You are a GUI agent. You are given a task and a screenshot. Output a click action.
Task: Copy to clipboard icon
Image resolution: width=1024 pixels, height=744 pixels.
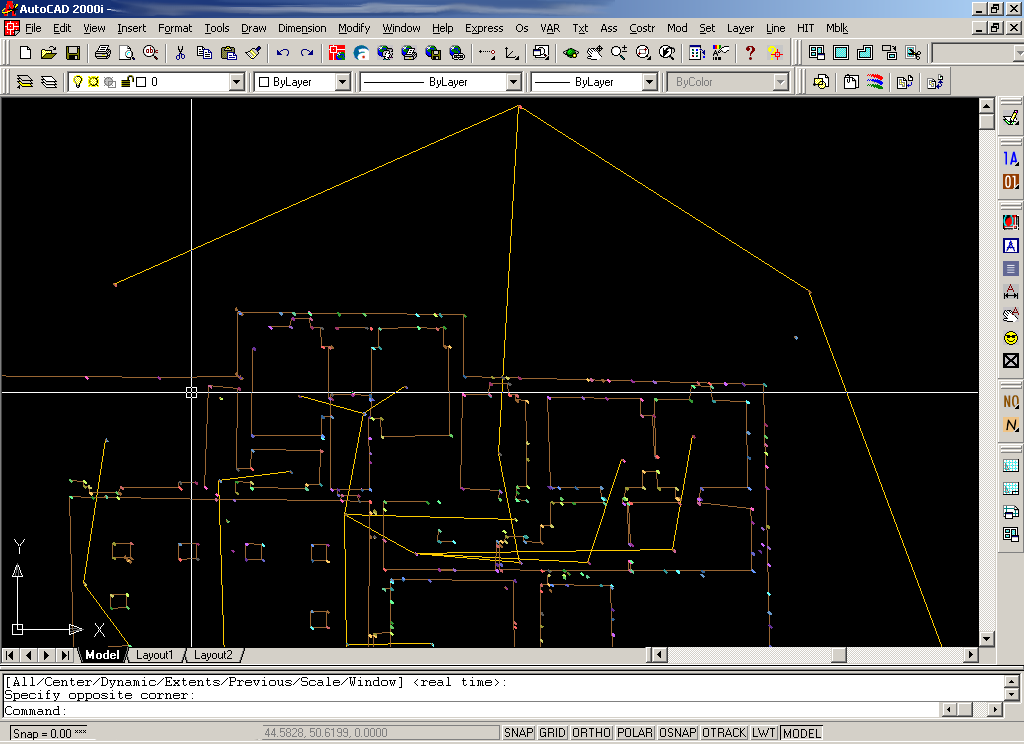[204, 53]
